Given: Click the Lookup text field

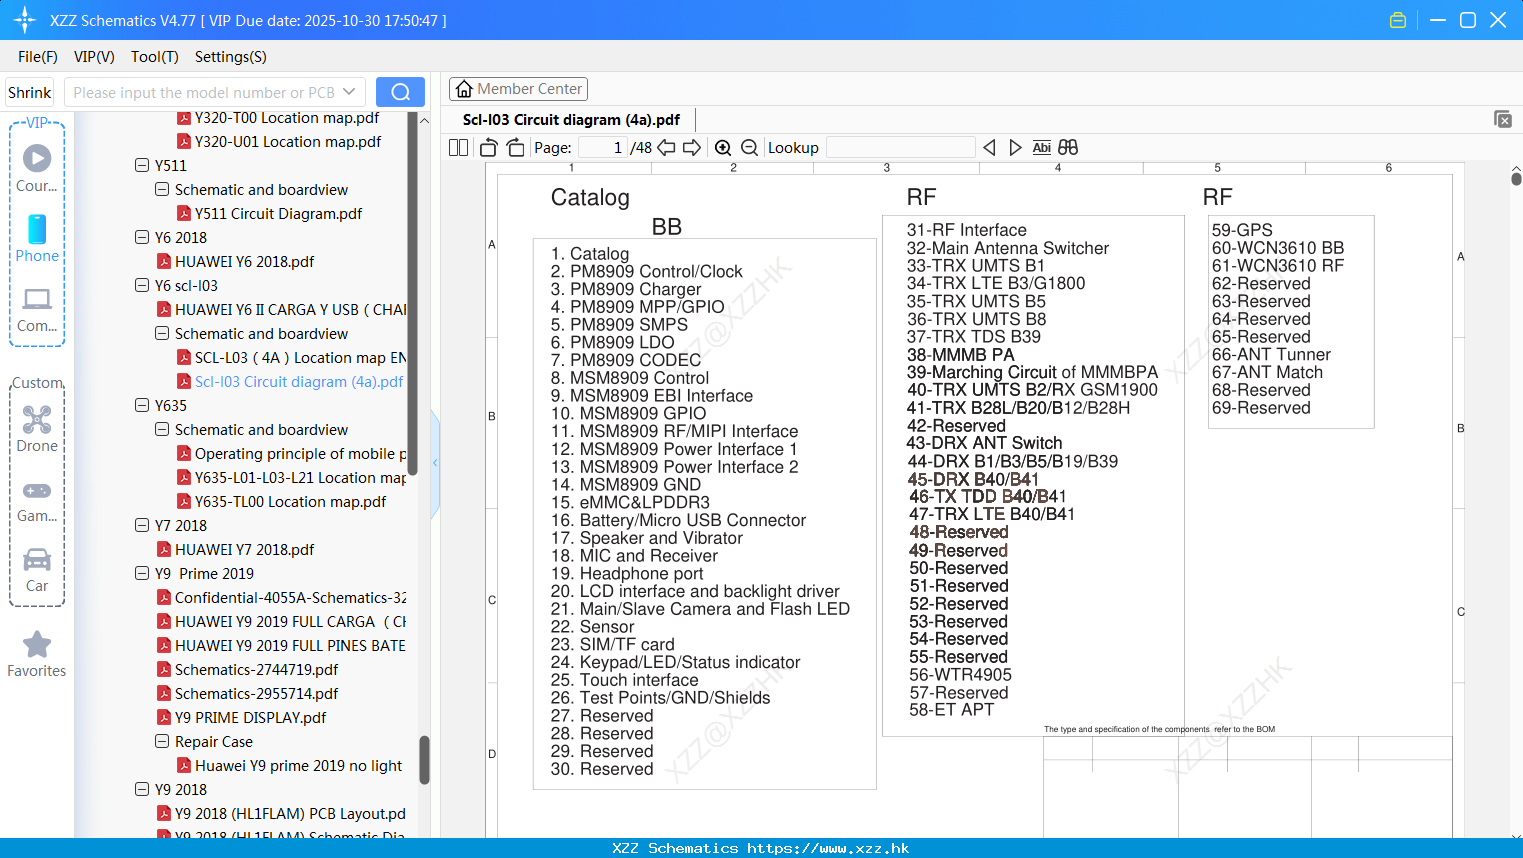Looking at the screenshot, I should click(900, 148).
